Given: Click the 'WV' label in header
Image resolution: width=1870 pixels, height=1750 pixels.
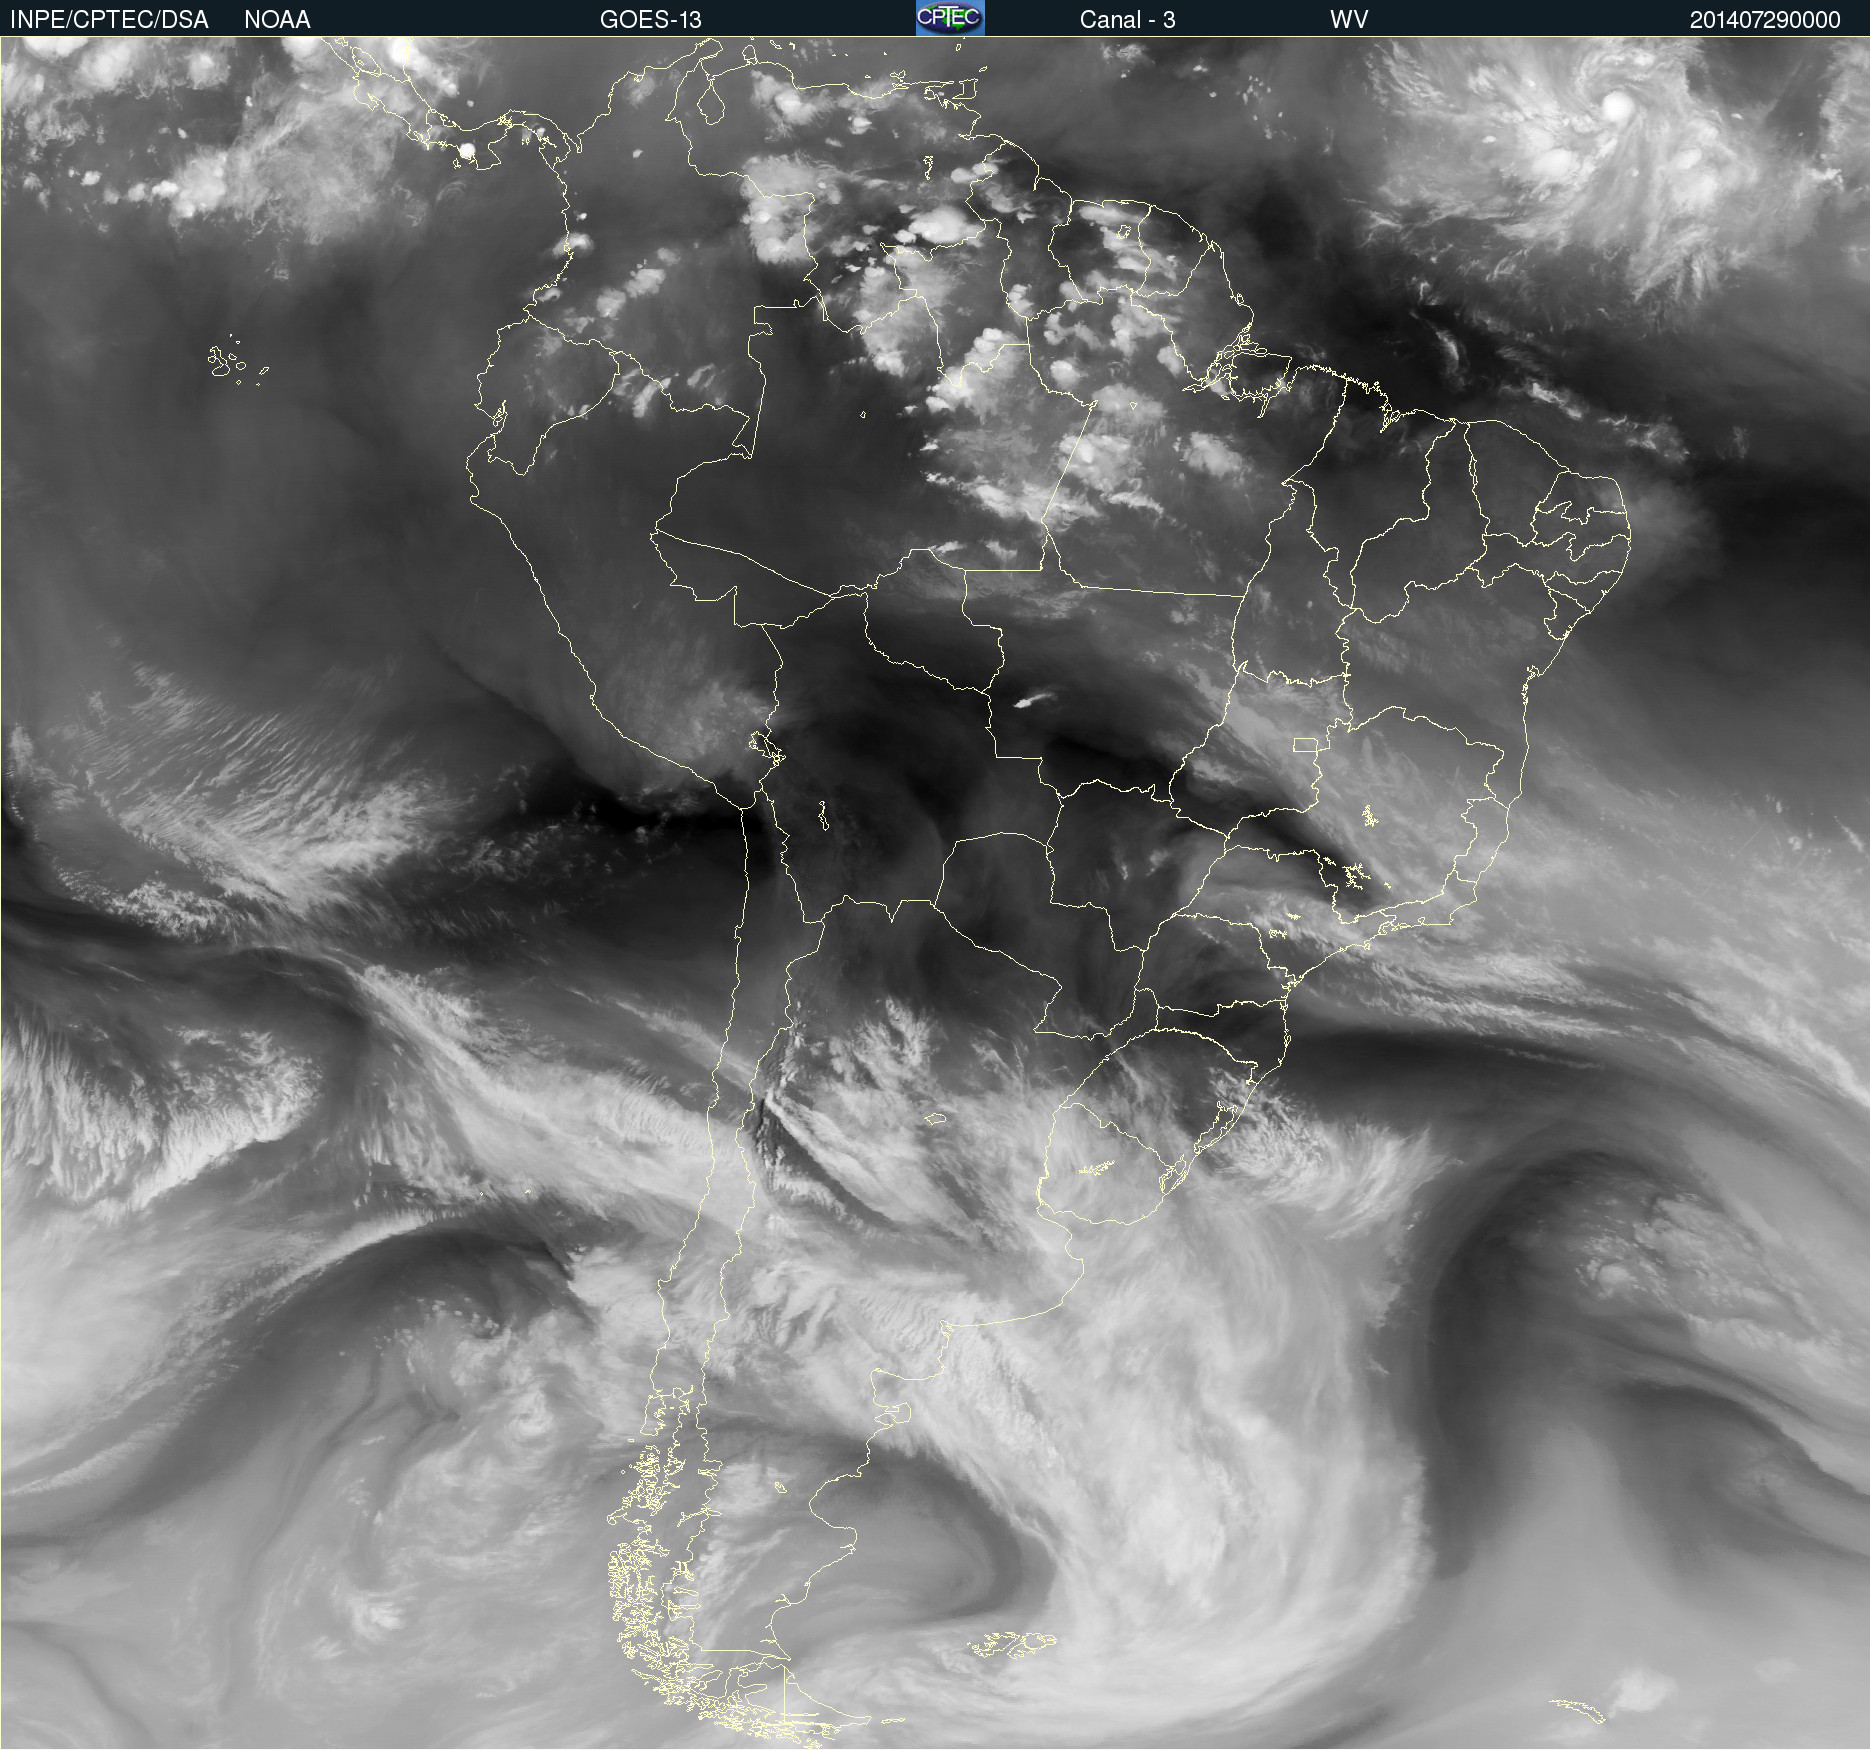Looking at the screenshot, I should 1349,19.
